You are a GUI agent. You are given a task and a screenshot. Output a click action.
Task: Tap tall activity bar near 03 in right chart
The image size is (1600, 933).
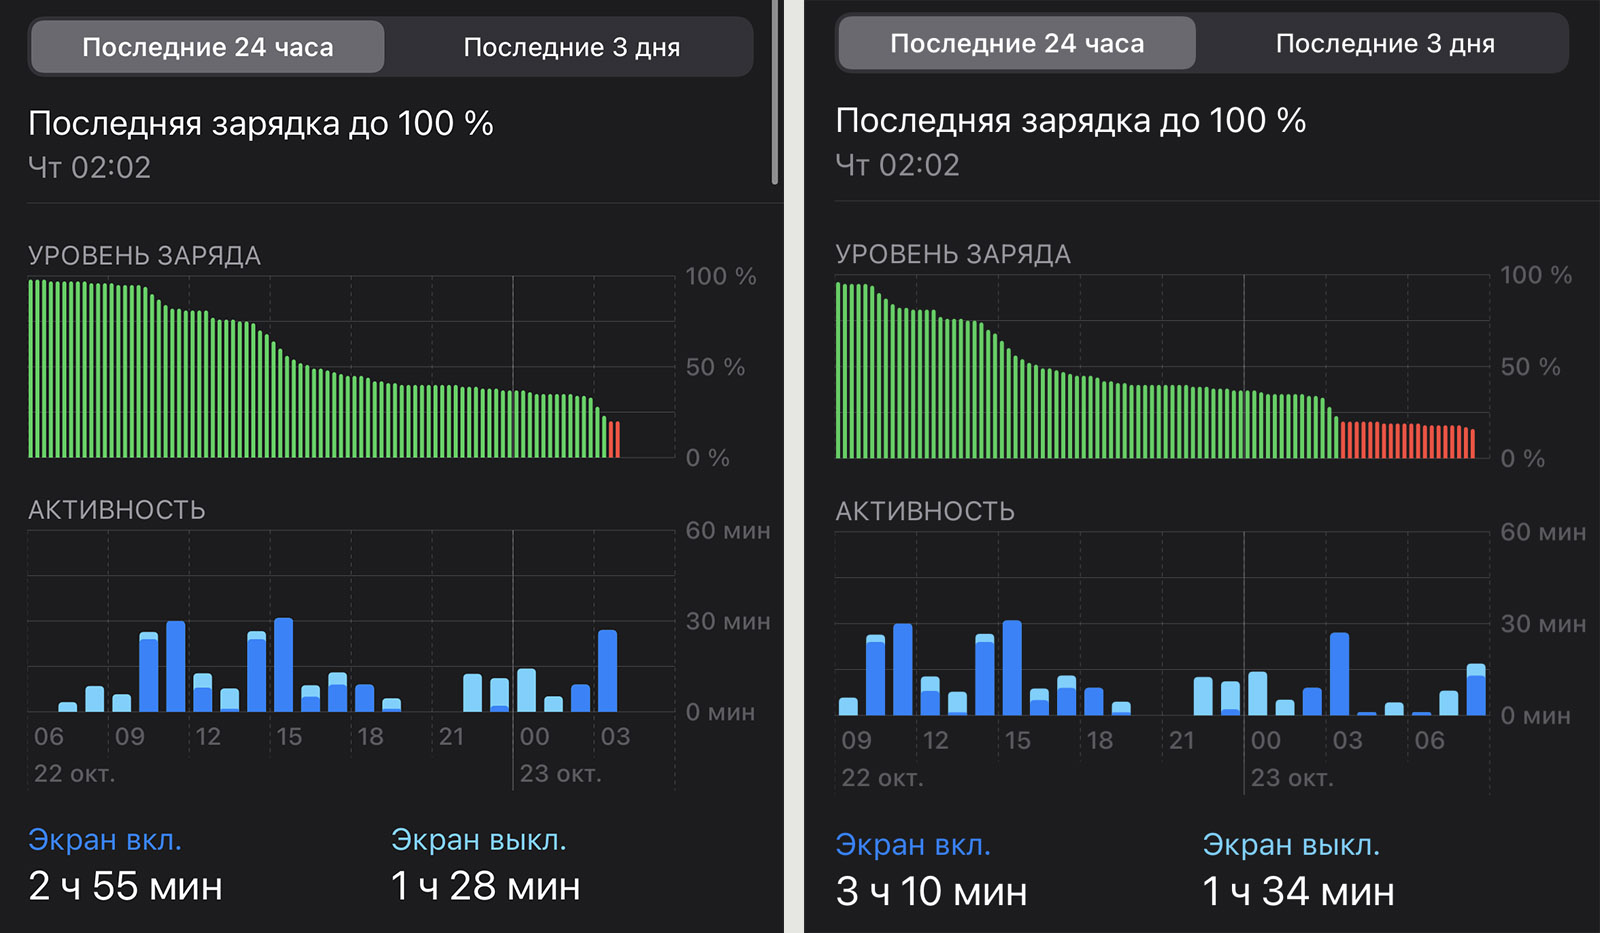click(1339, 674)
